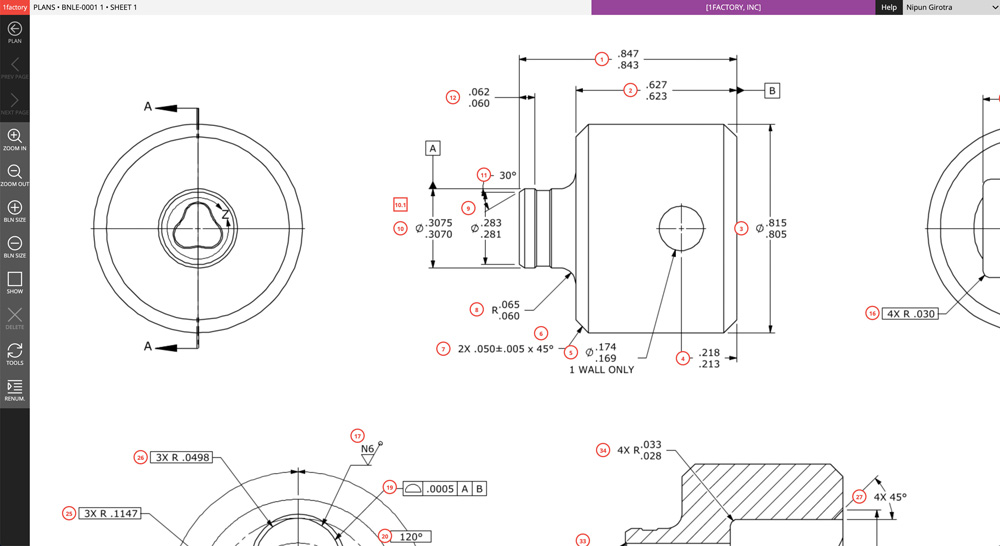
Task: Click the Show square icon
Action: (x=15, y=283)
